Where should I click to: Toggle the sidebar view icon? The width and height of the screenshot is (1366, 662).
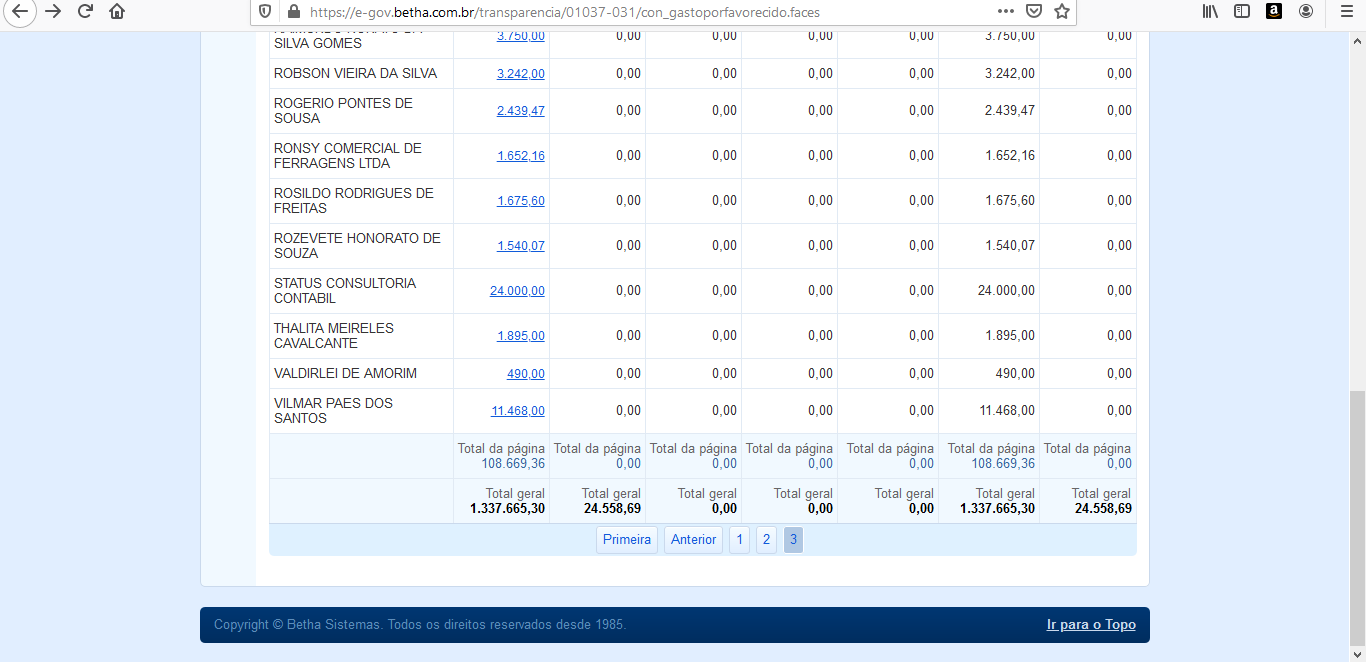pos(1242,11)
